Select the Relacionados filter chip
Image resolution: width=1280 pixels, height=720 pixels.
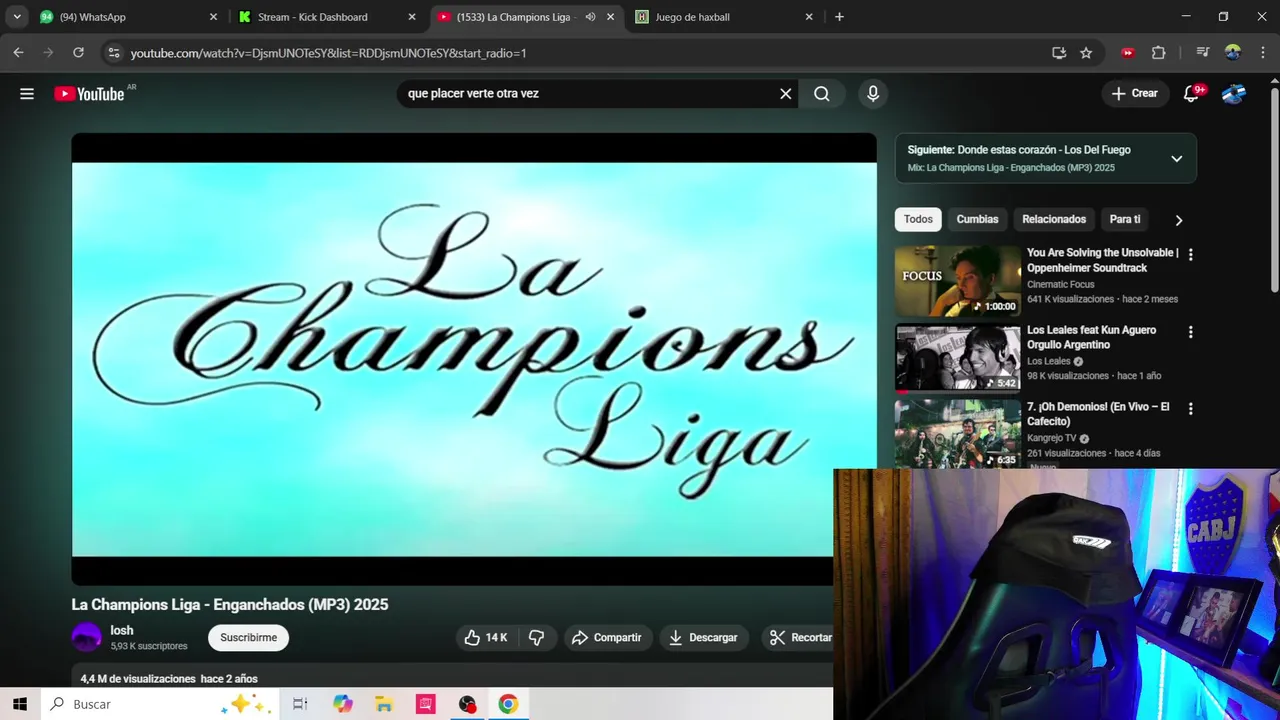(x=1054, y=219)
